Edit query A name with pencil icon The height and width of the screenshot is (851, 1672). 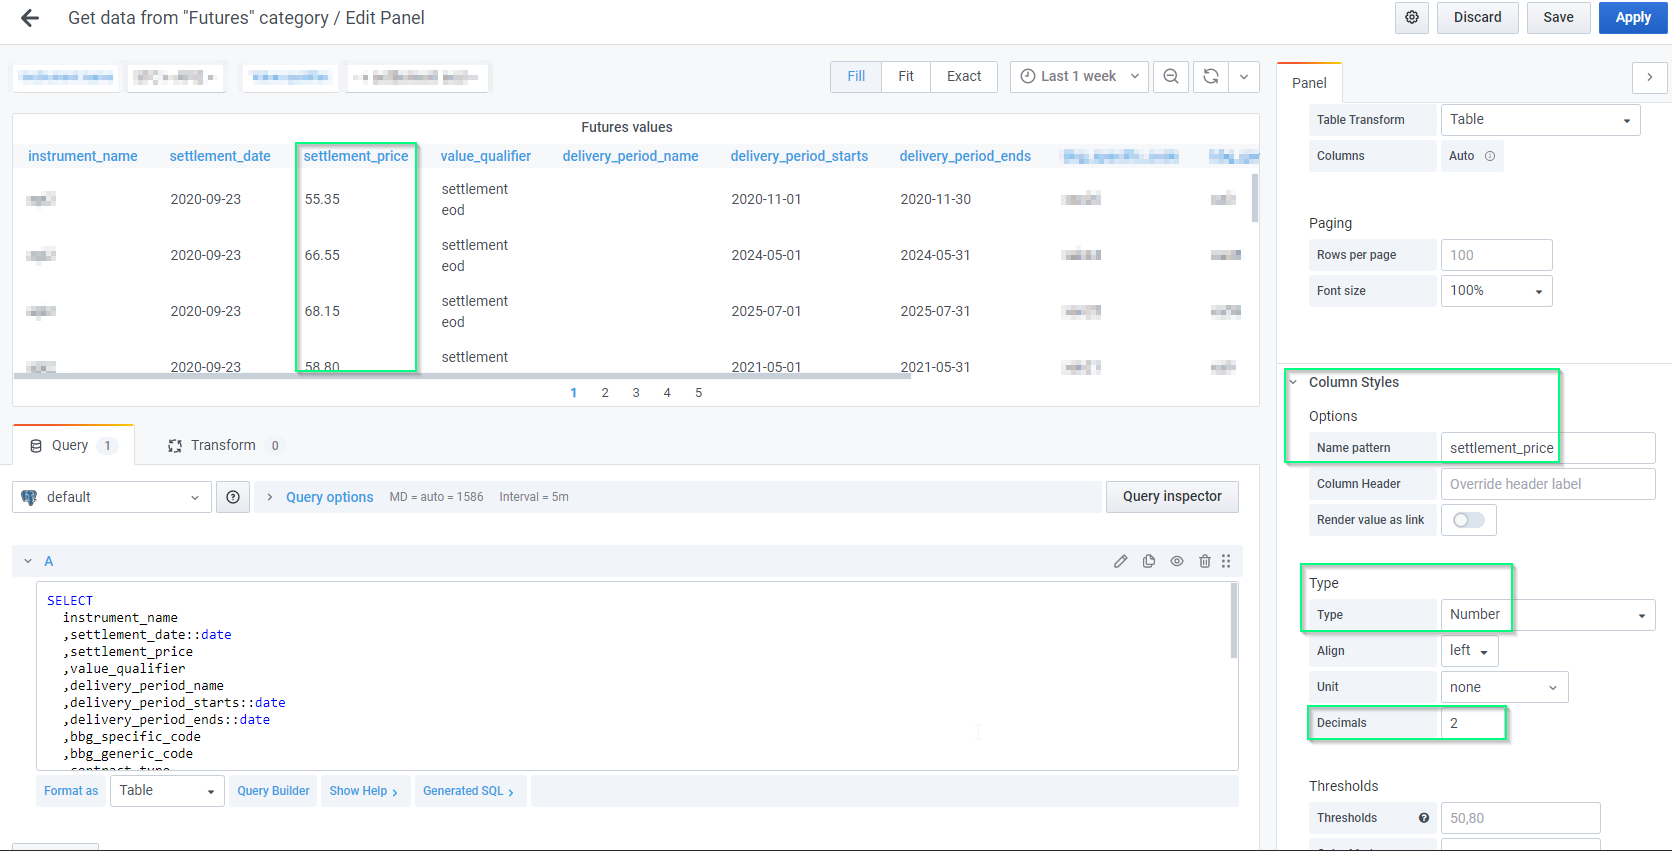[1121, 561]
